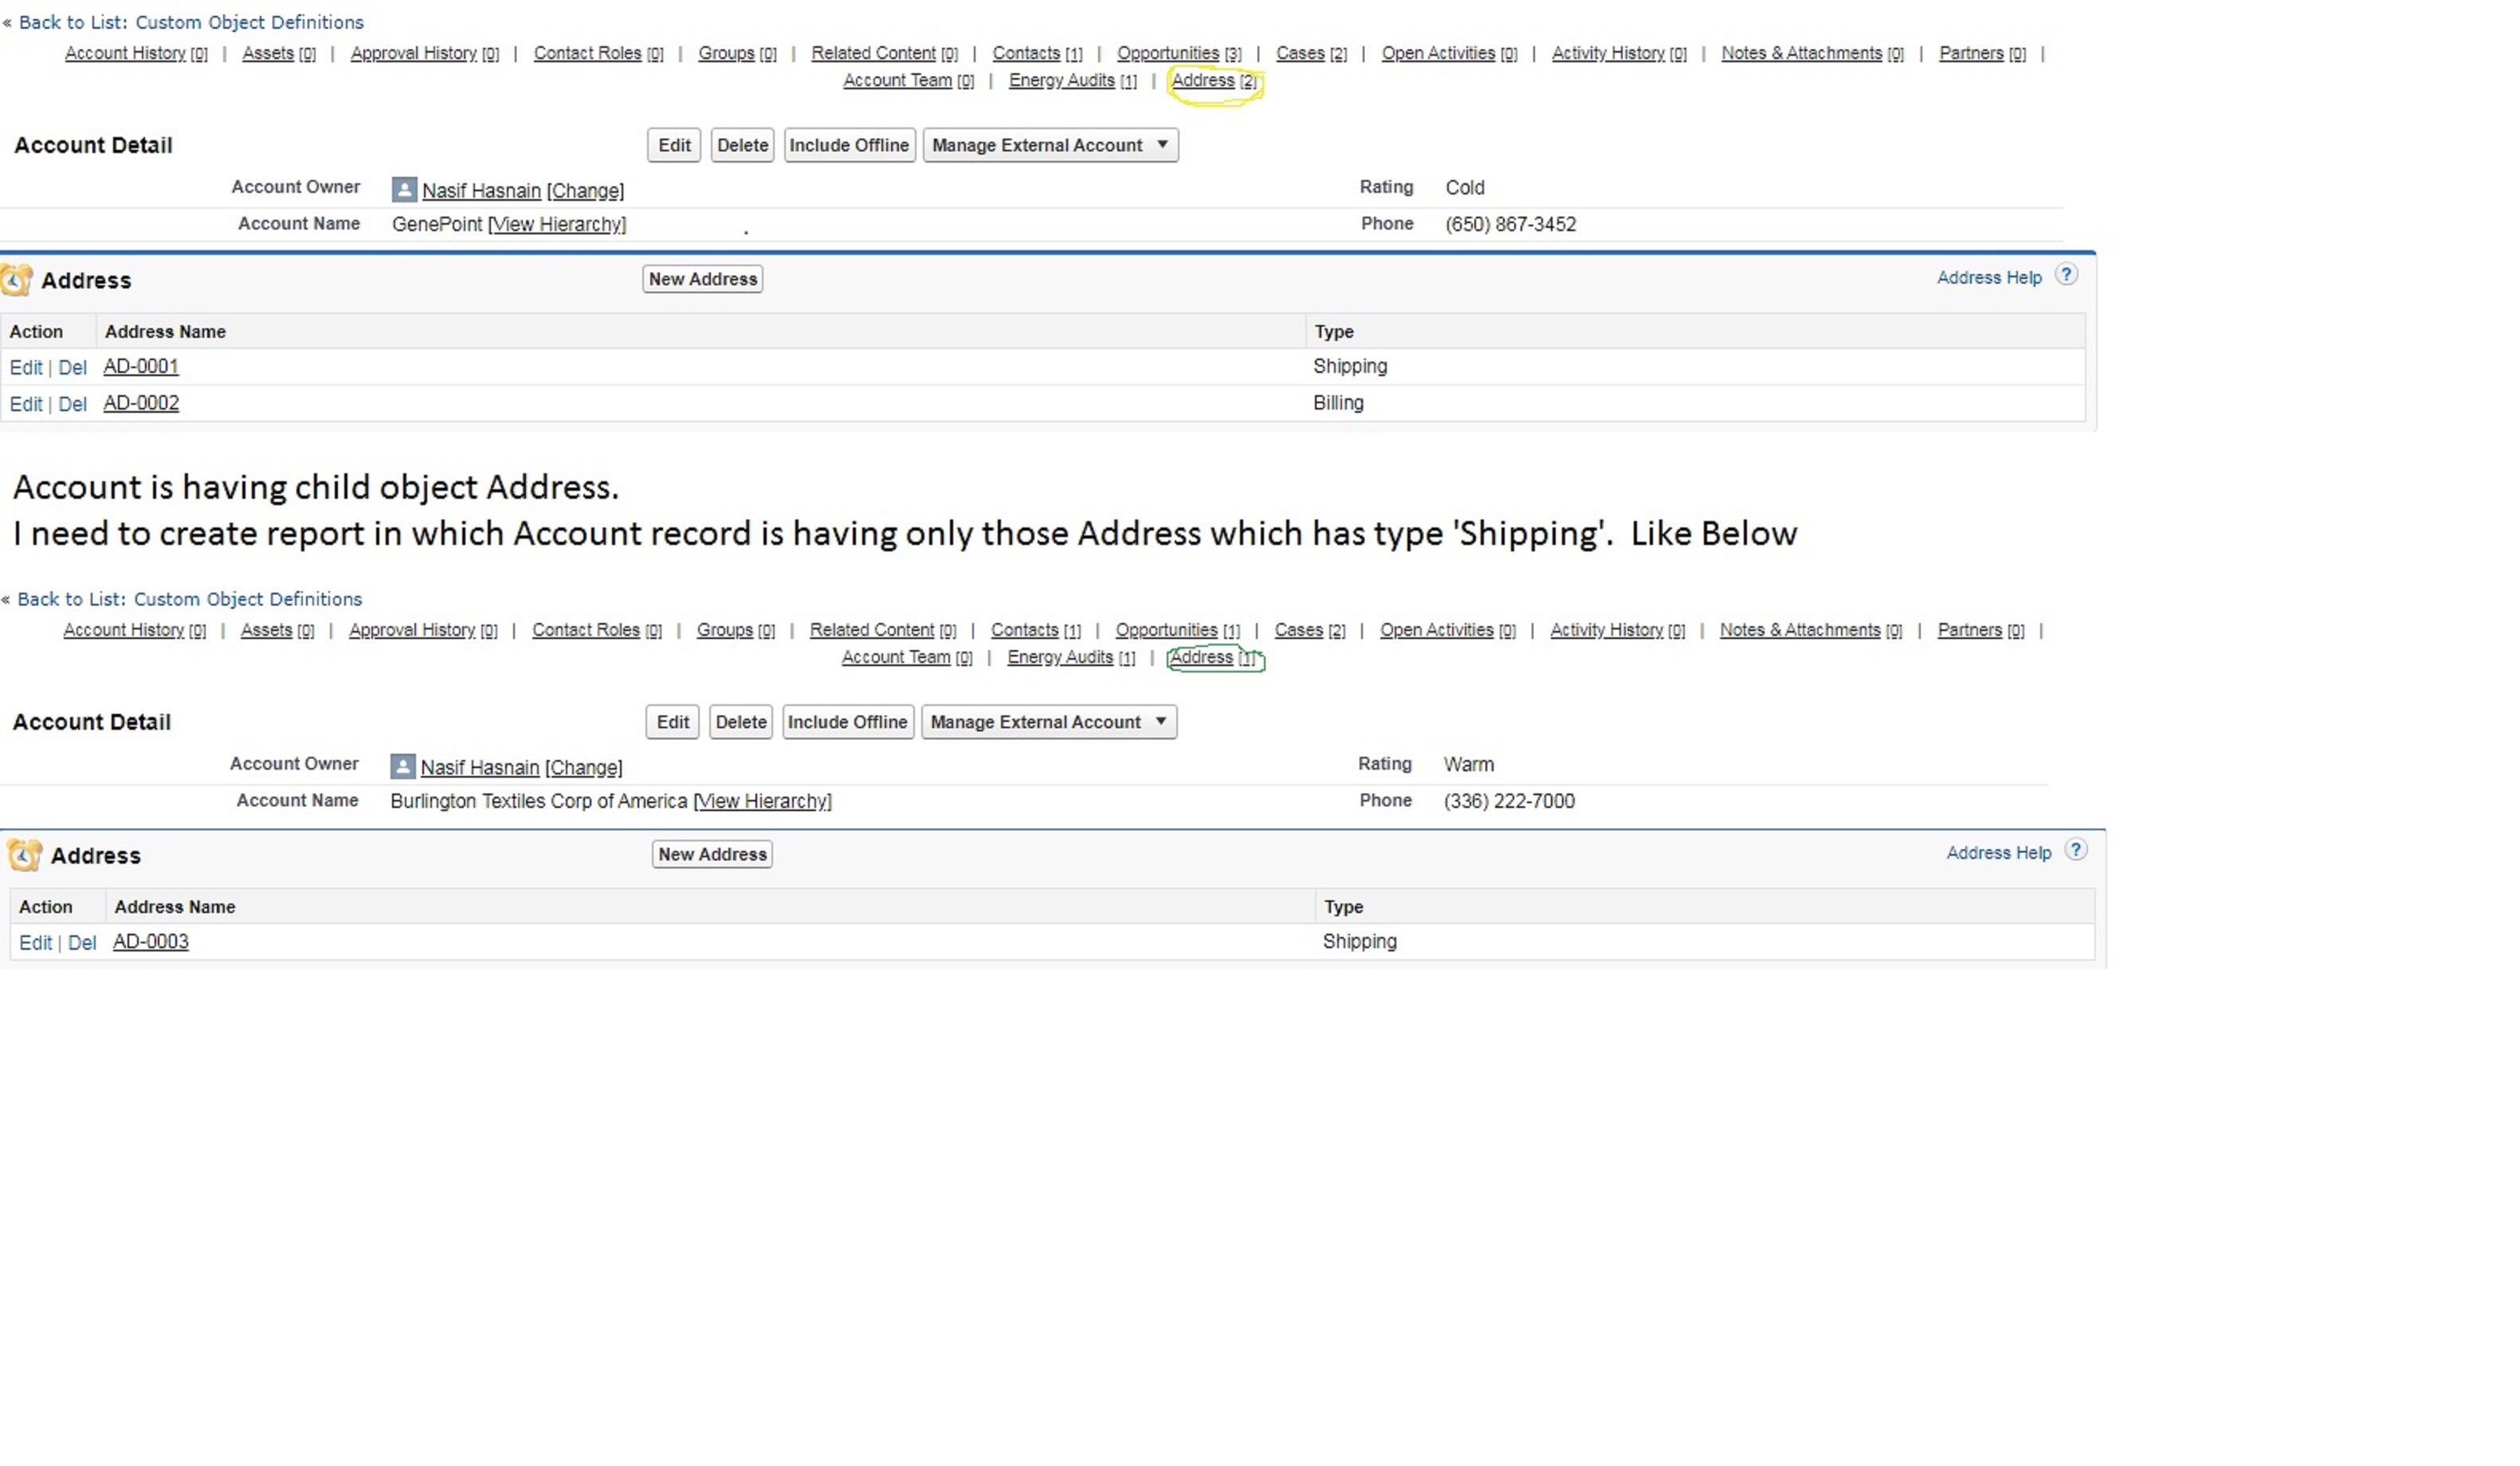The image size is (2520, 1466).
Task: Click View Hierarchy next to GenePoint
Action: pyautogui.click(x=557, y=224)
